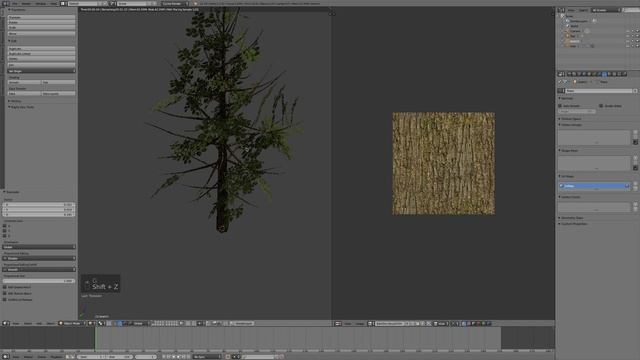Image resolution: width=640 pixels, height=360 pixels.
Task: Toggle the constraint axis Y checkbox
Action: (x=4, y=231)
